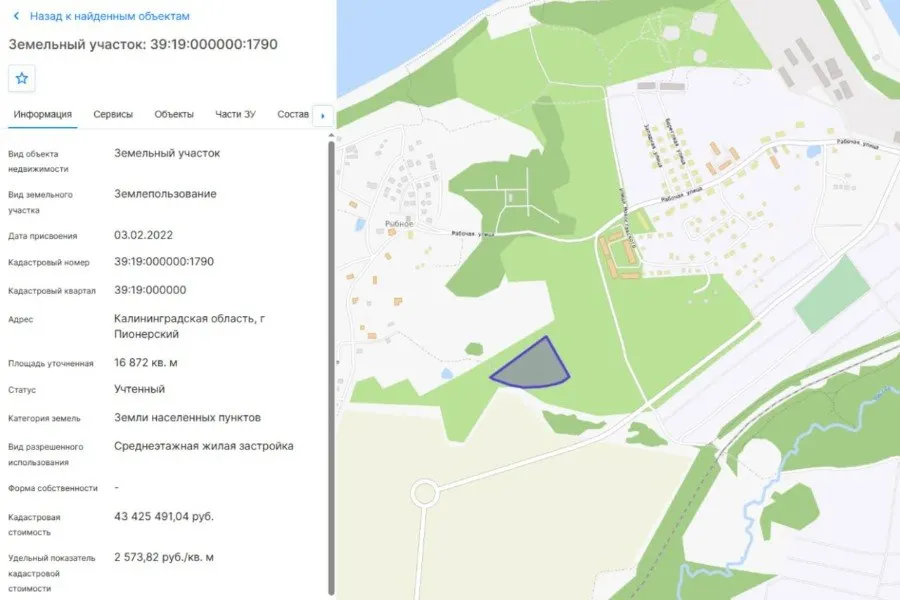The image size is (900, 600).
Task: Click the 'Форма собственности' field label
Action: [53, 488]
